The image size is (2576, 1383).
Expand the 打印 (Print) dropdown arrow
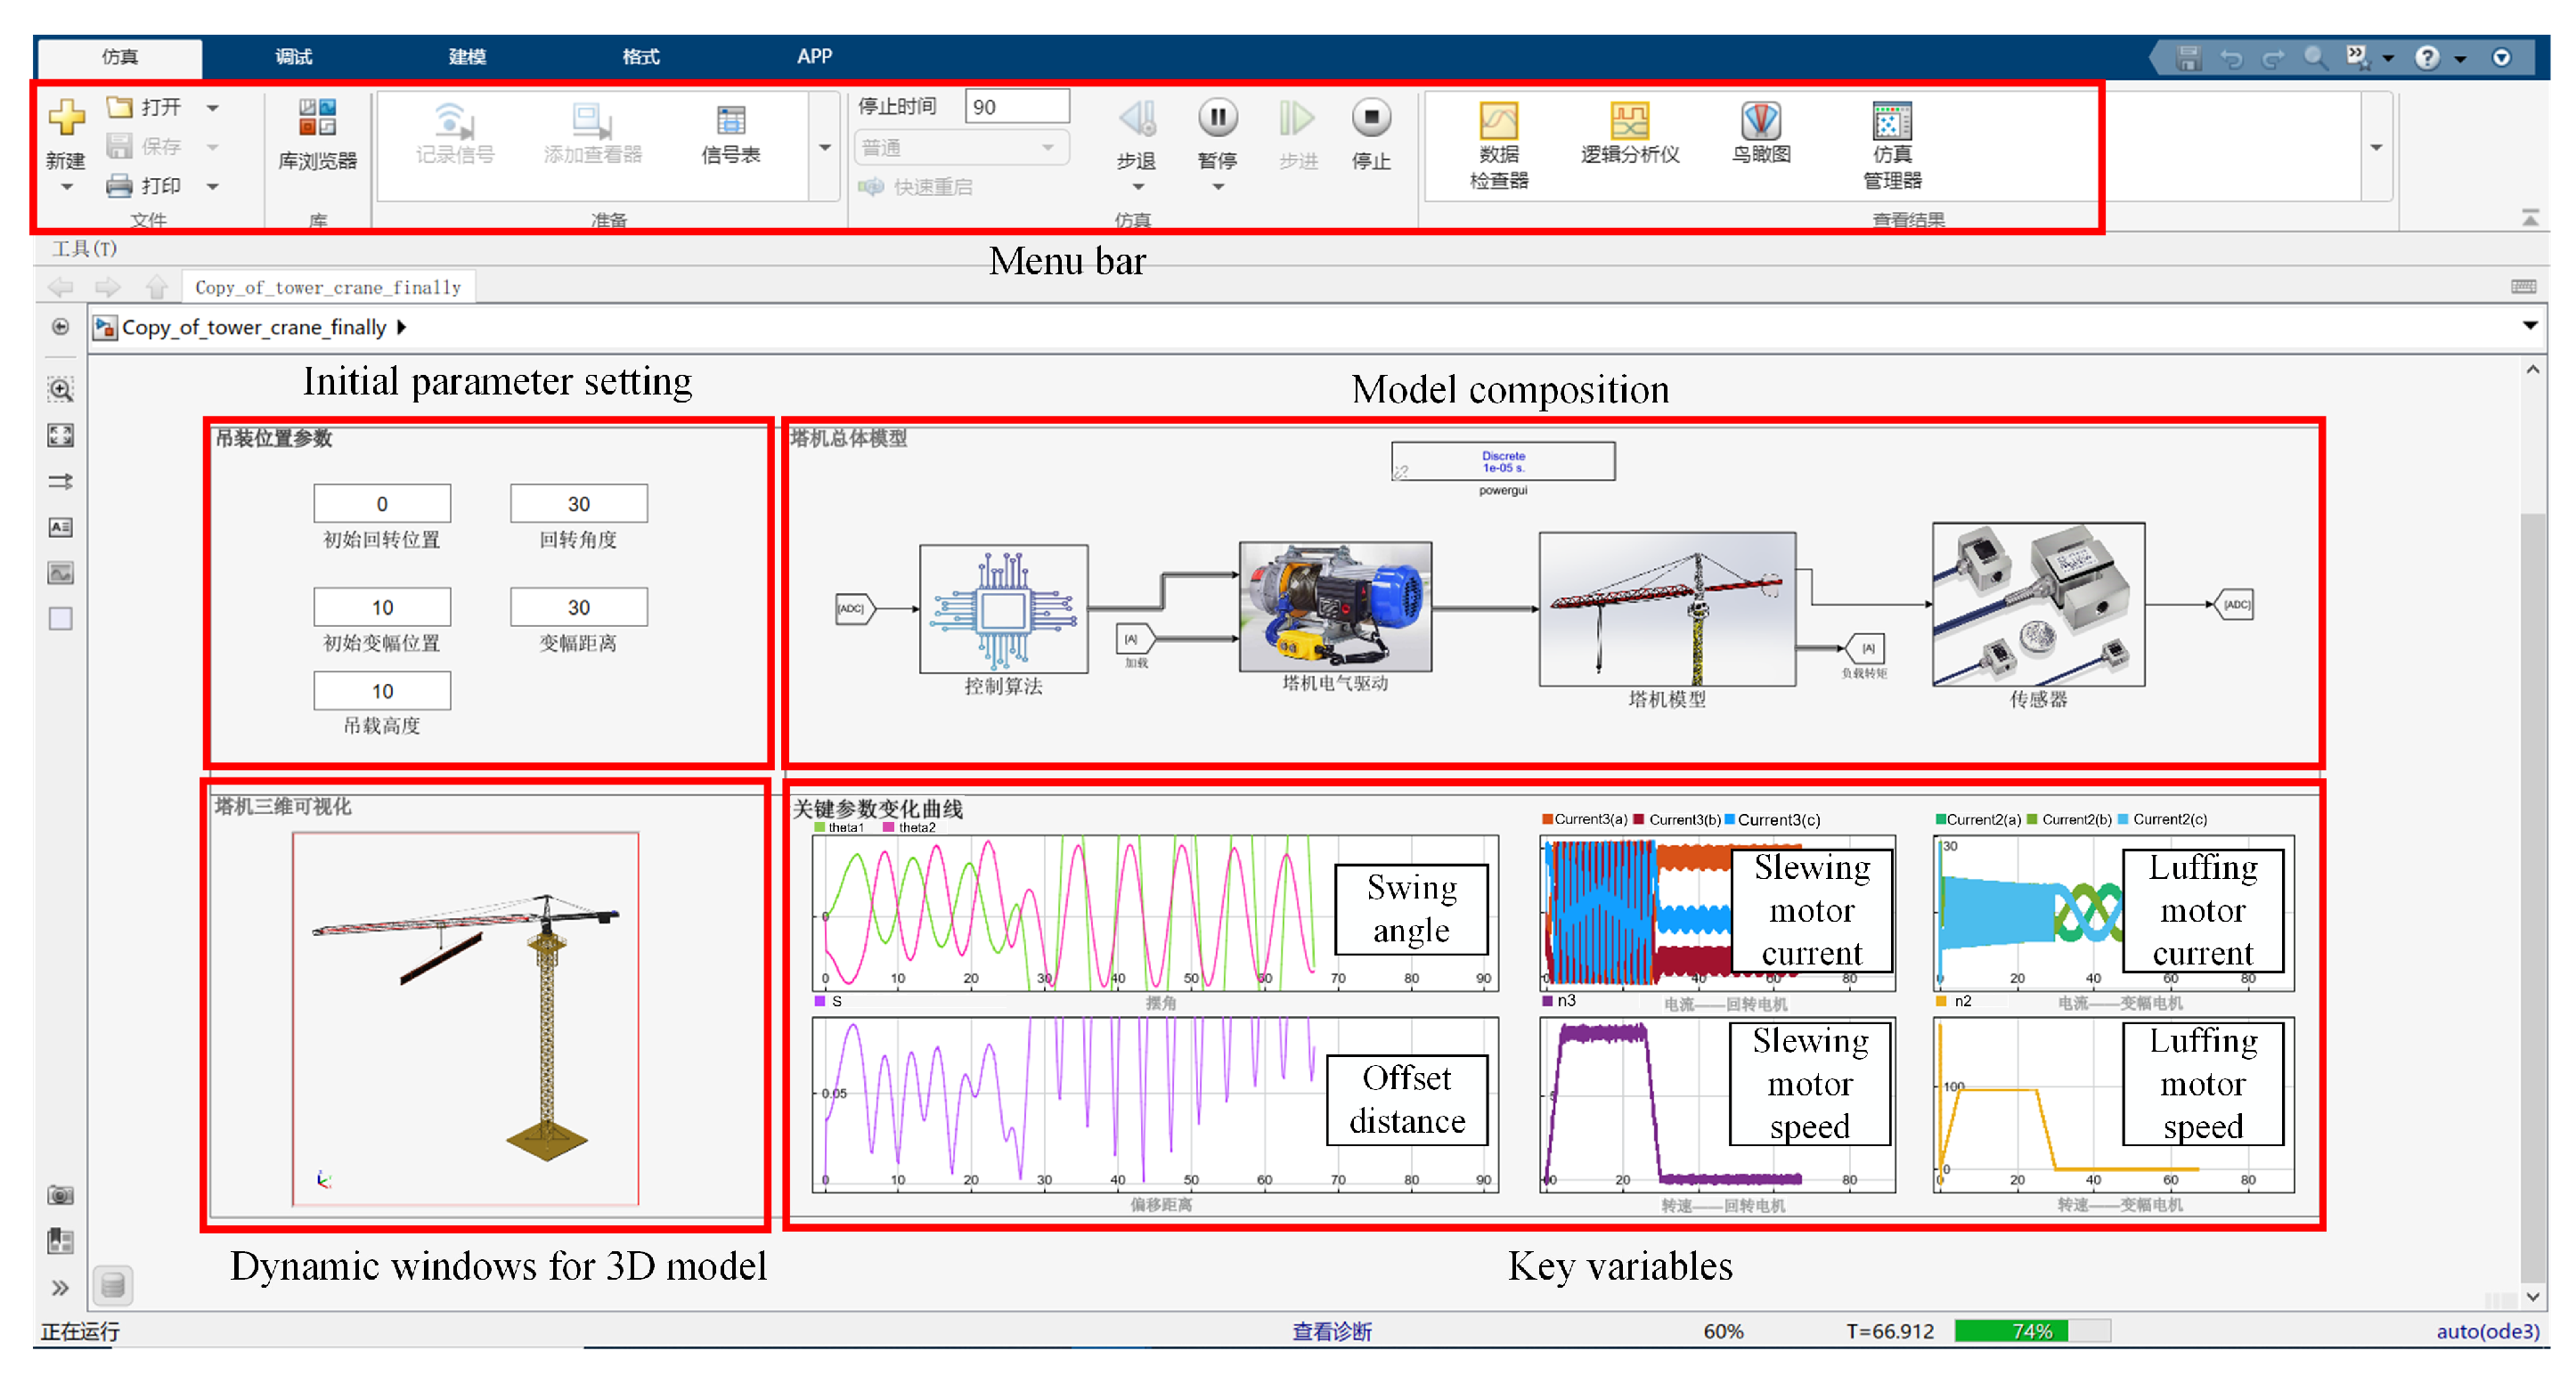[213, 186]
